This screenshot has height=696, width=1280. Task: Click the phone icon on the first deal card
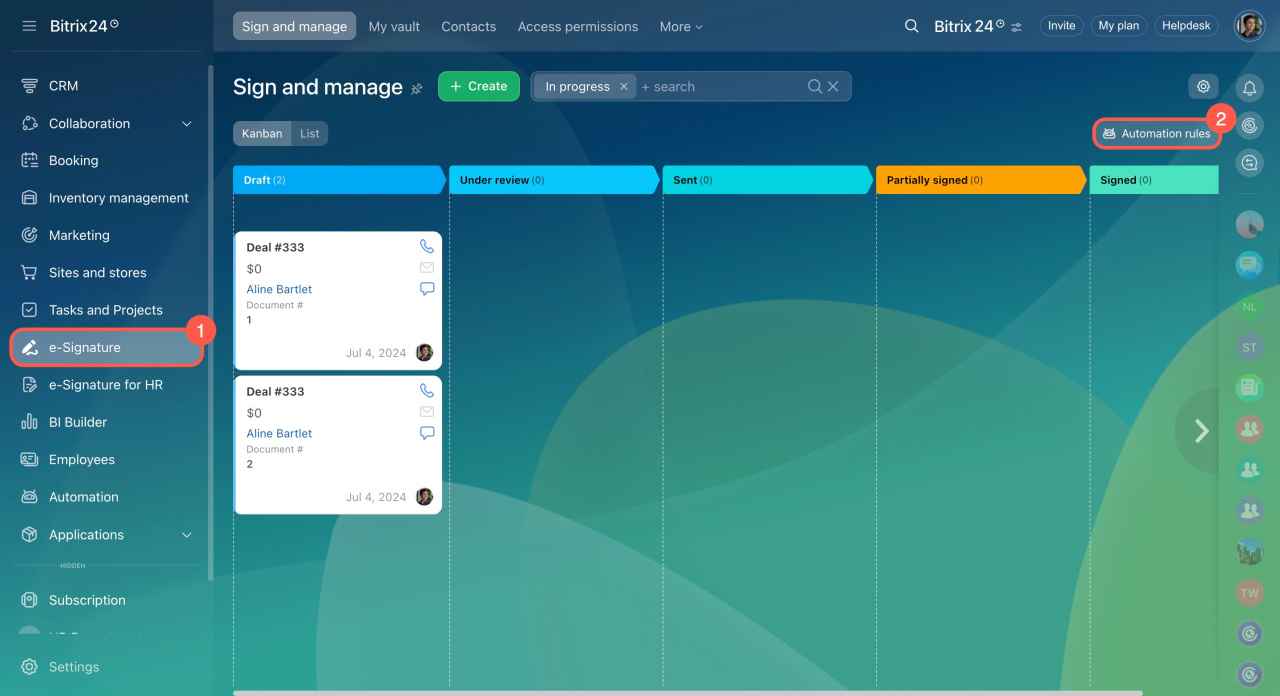pos(427,246)
